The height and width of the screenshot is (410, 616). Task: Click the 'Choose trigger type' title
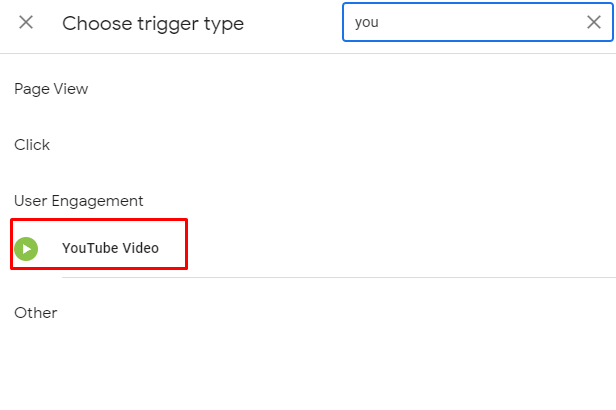[x=153, y=24]
